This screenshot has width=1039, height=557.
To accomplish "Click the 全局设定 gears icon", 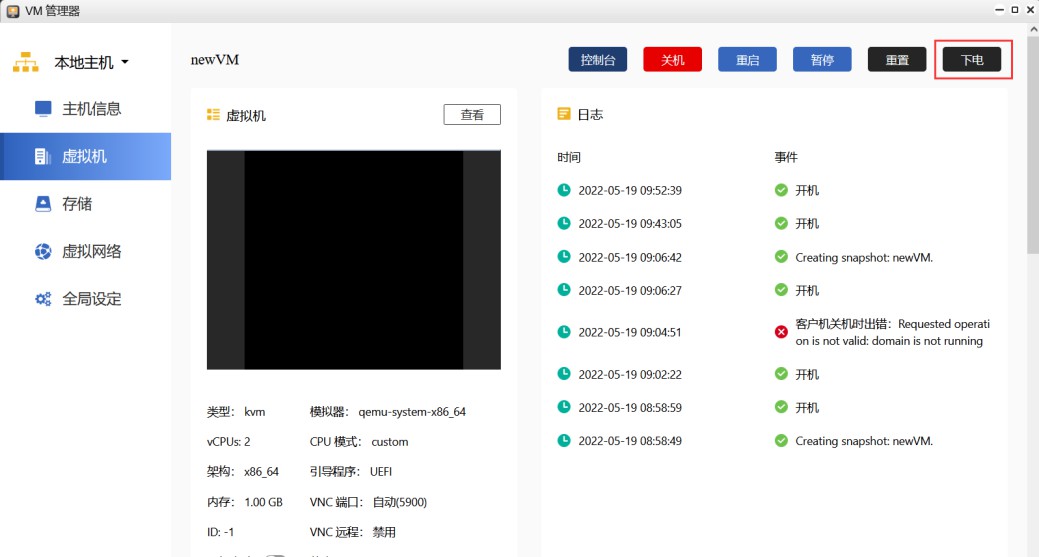I will click(43, 299).
